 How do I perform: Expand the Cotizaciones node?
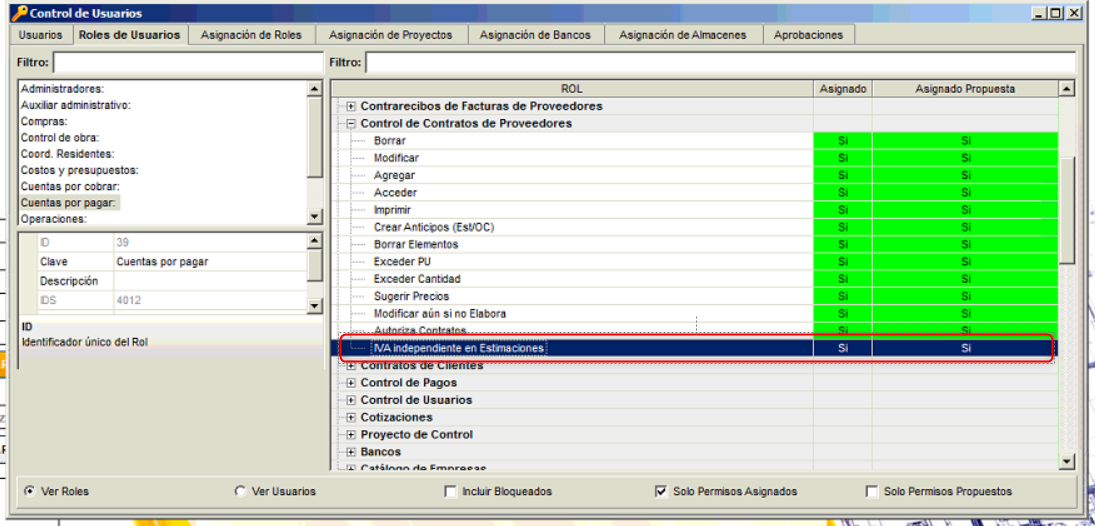(x=351, y=418)
